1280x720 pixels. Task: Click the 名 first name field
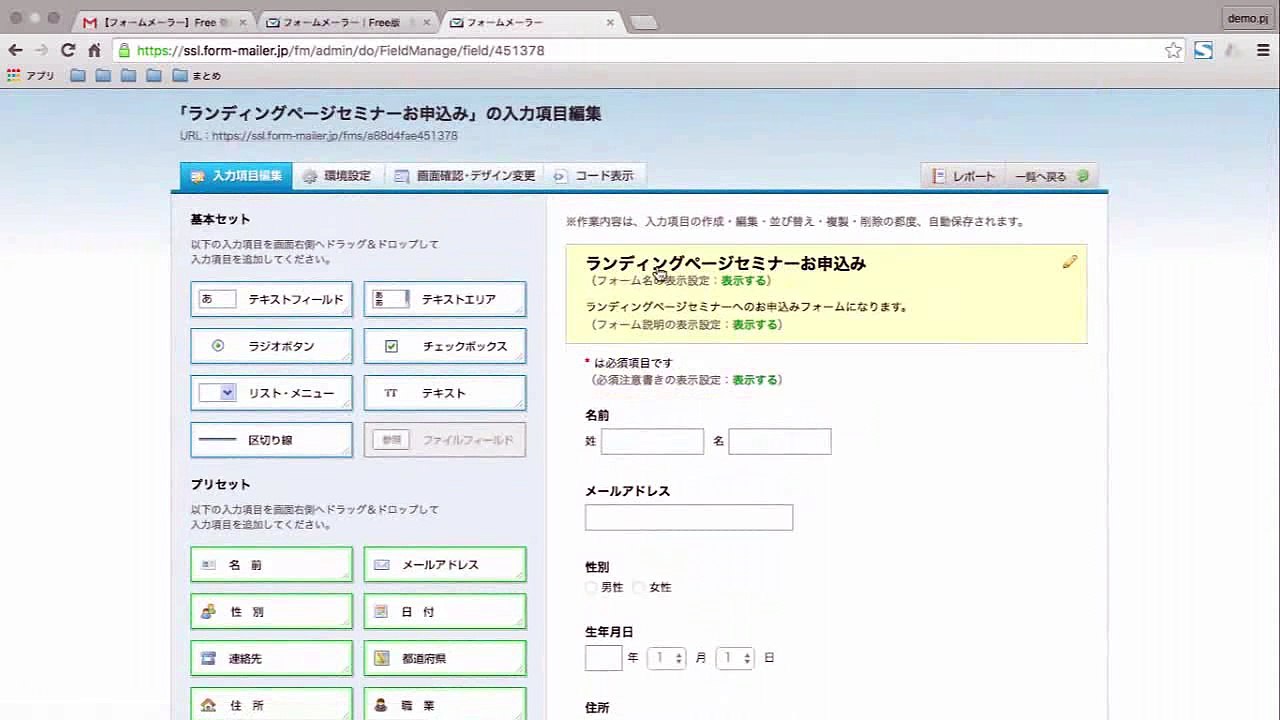coord(780,441)
